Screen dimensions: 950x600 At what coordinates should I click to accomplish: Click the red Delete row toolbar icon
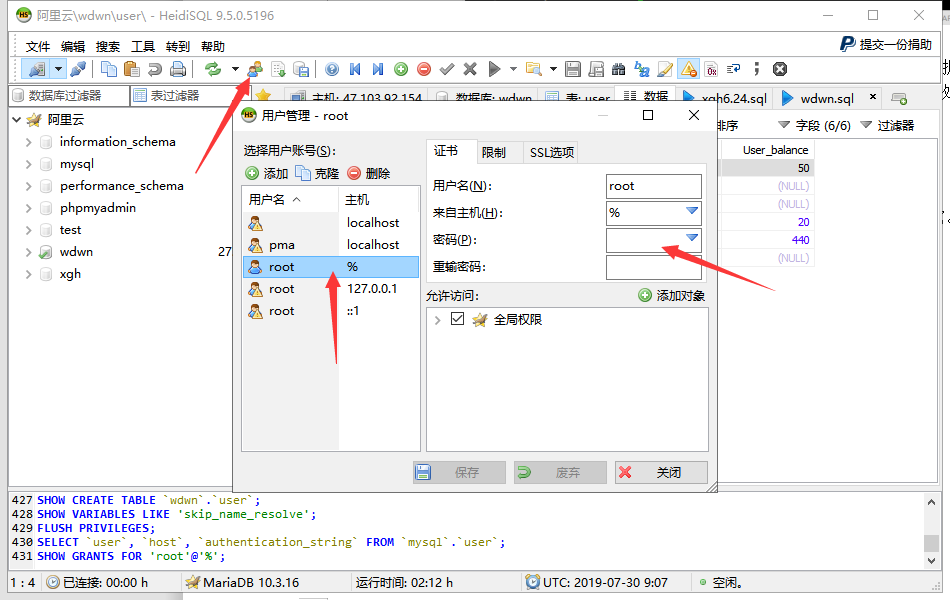424,69
